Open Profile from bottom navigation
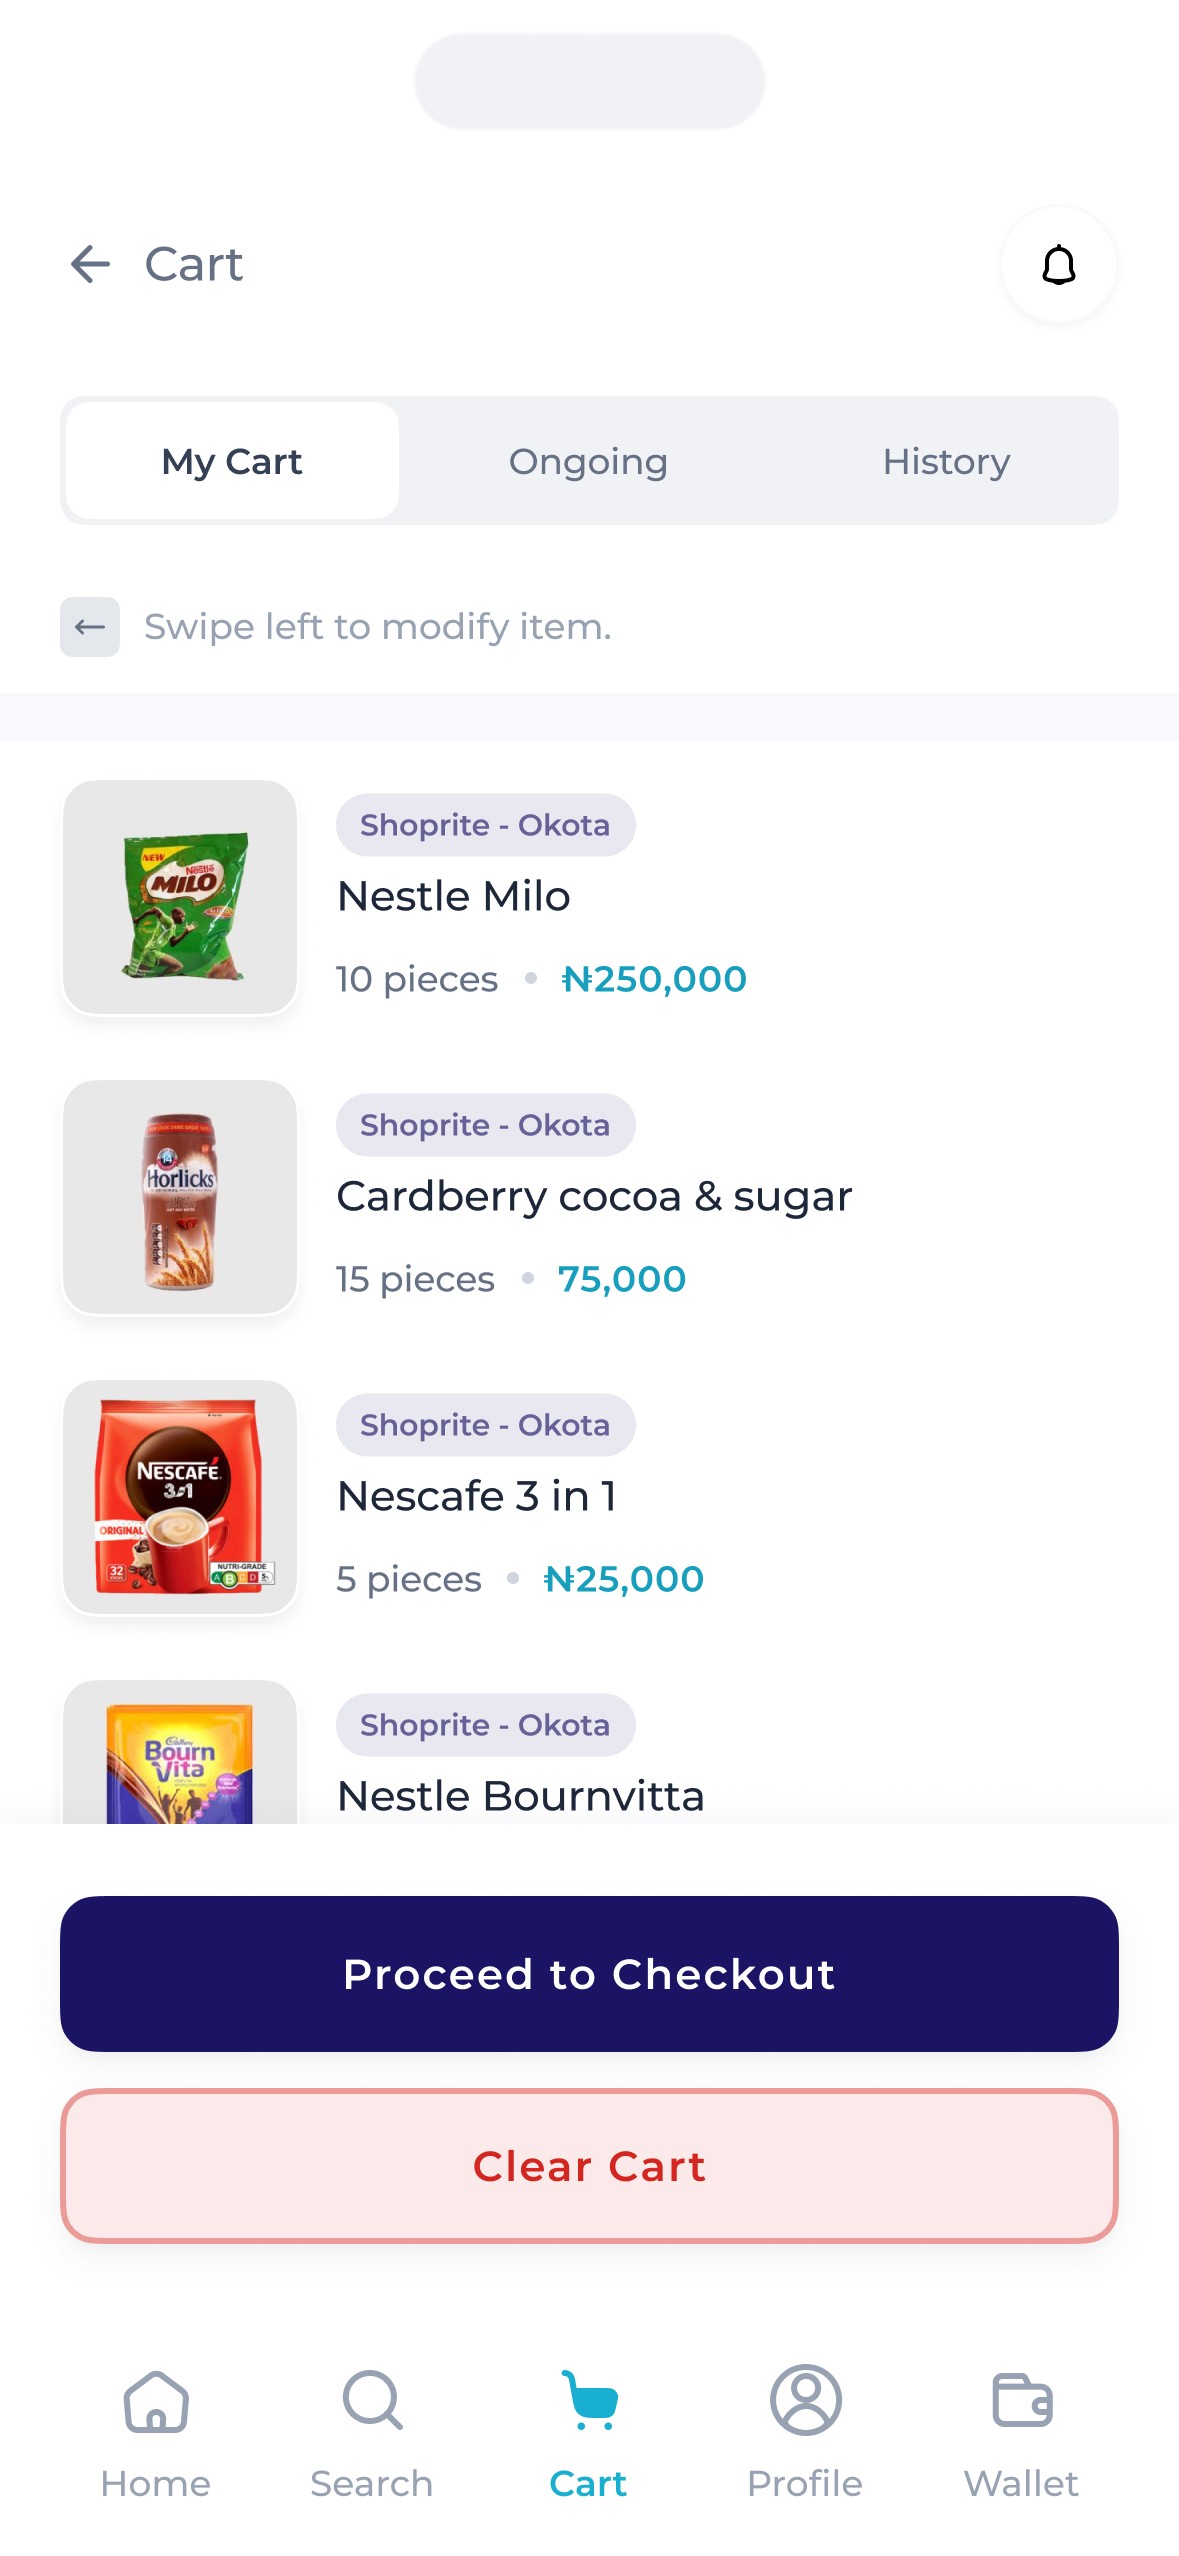Viewport: 1179px width, 2556px height. (805, 2430)
